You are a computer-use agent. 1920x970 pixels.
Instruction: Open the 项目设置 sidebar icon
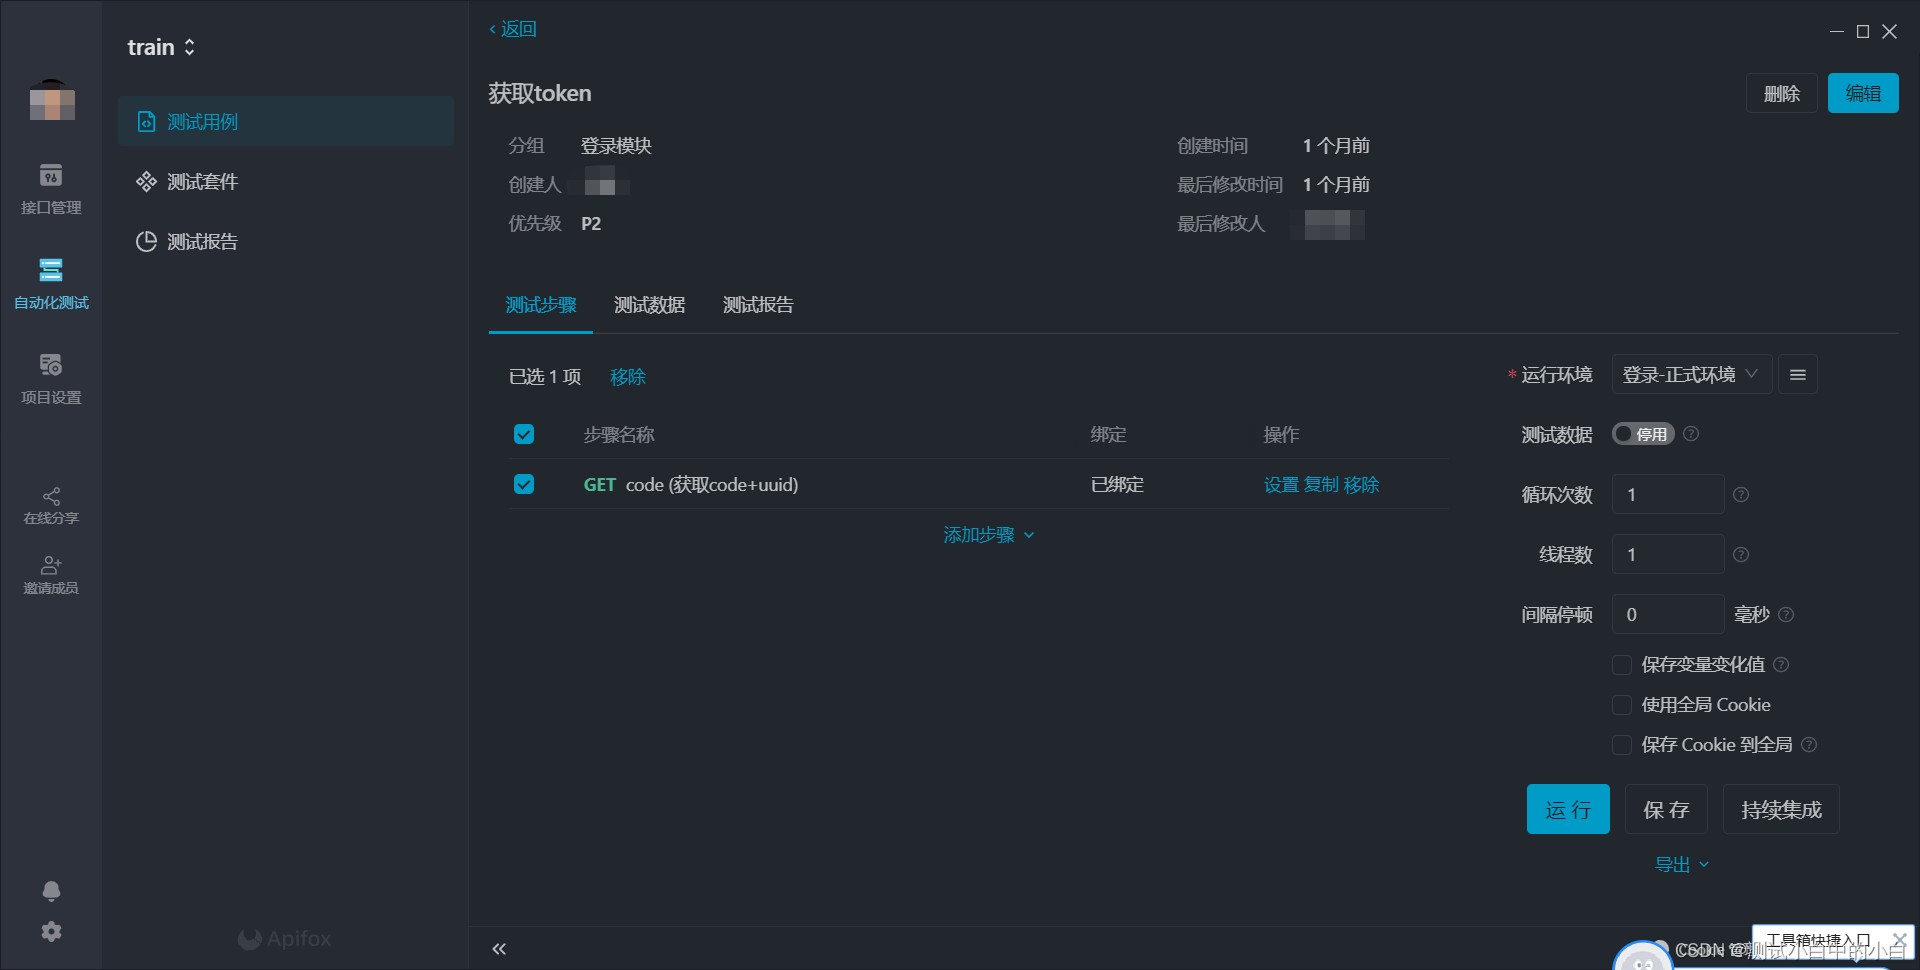pyautogui.click(x=51, y=365)
